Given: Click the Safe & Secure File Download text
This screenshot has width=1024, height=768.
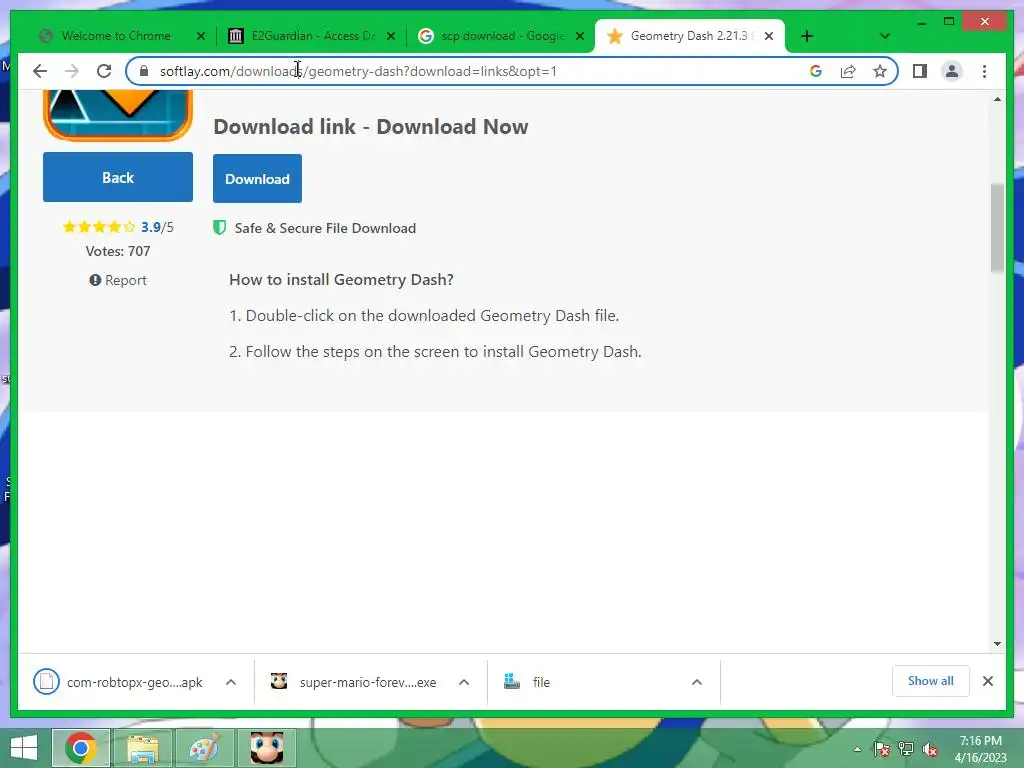Looking at the screenshot, I should click(325, 228).
